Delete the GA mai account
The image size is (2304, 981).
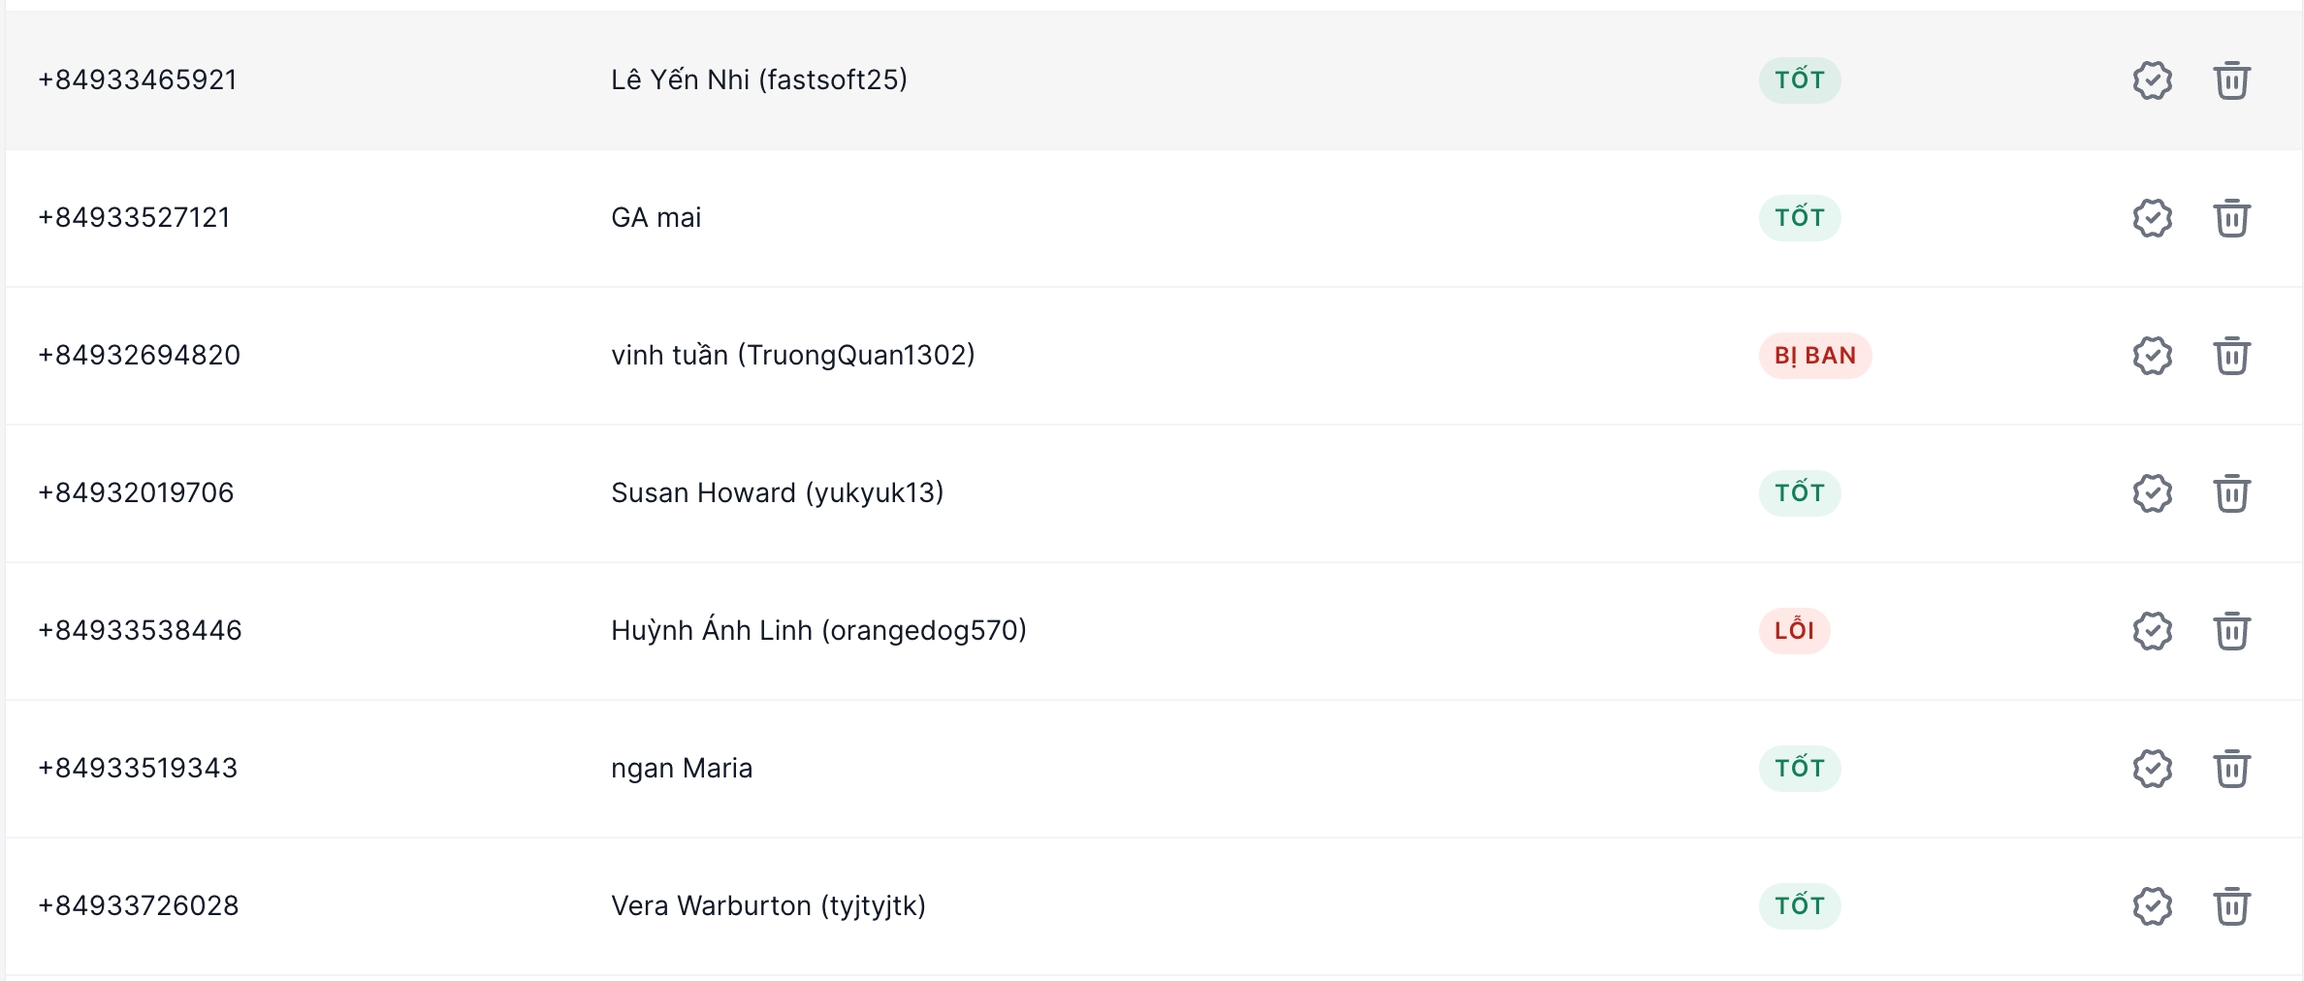(2231, 218)
